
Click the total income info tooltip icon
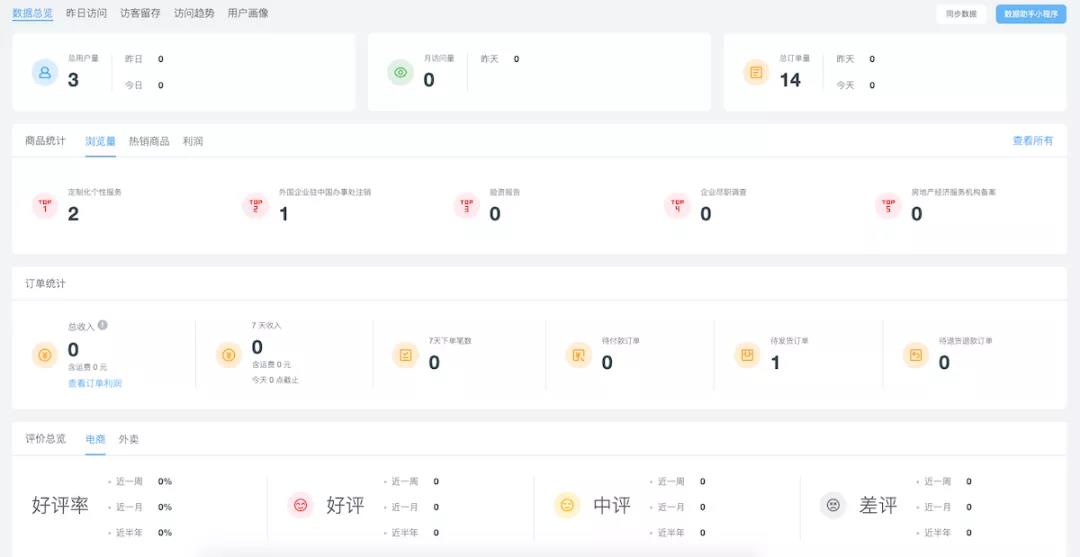point(103,325)
